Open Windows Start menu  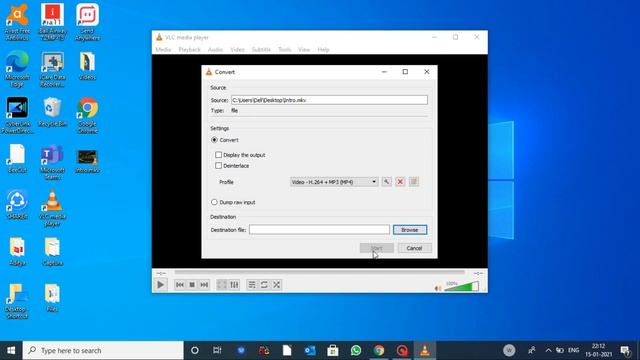[x=11, y=350]
